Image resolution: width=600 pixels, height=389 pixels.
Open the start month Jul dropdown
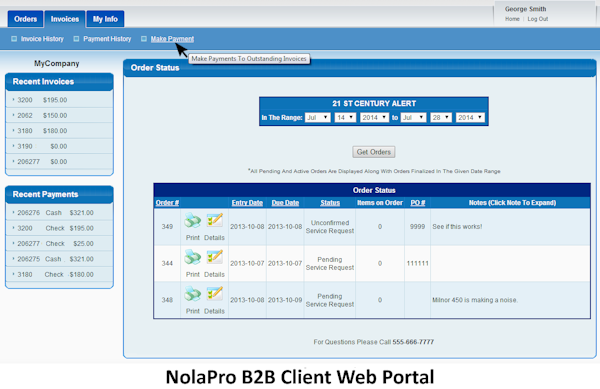(318, 117)
